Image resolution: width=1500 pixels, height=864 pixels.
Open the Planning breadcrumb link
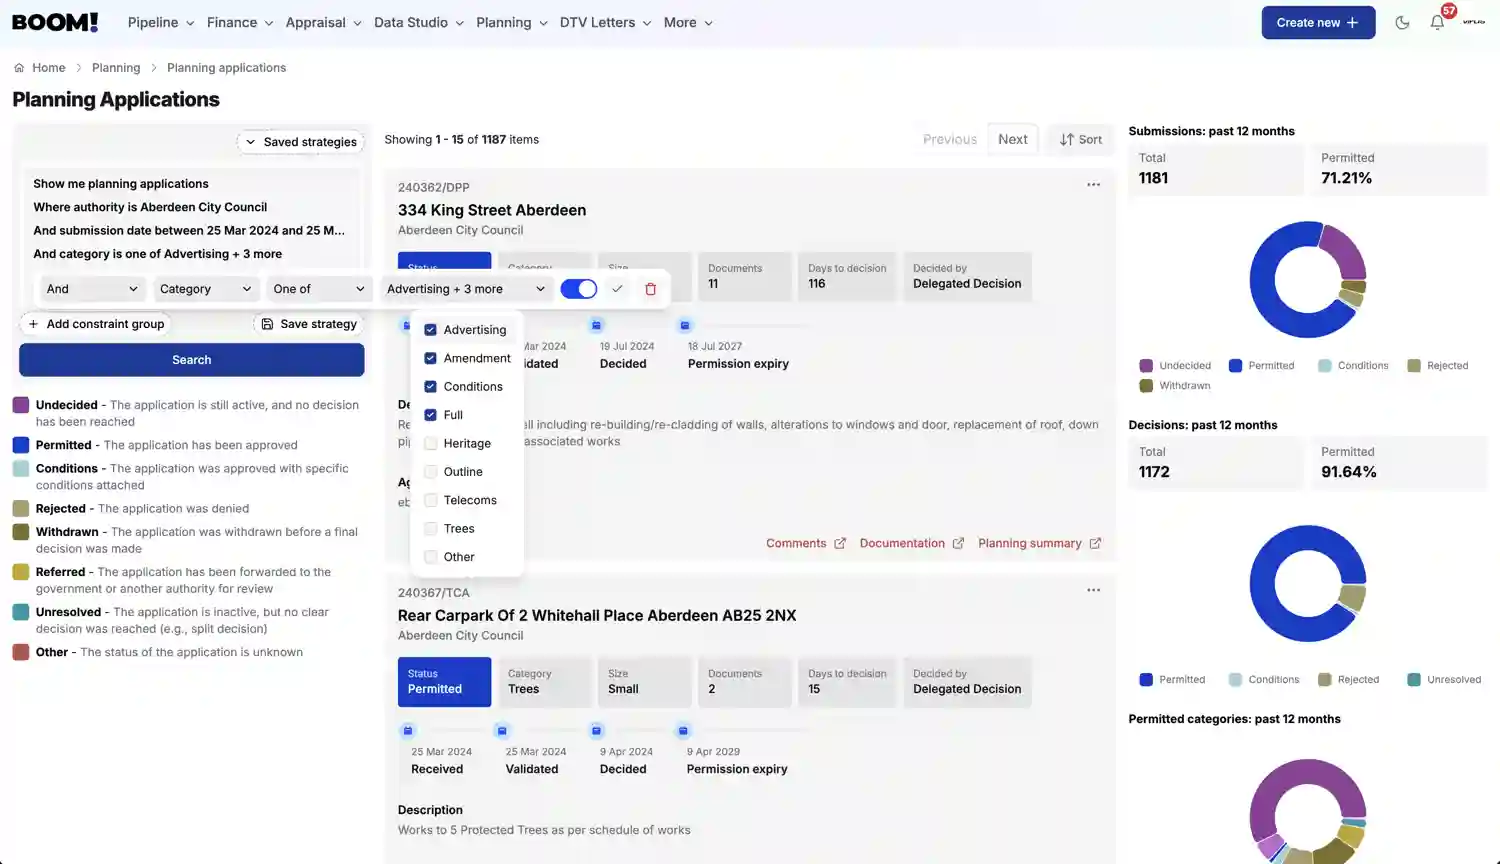(116, 68)
